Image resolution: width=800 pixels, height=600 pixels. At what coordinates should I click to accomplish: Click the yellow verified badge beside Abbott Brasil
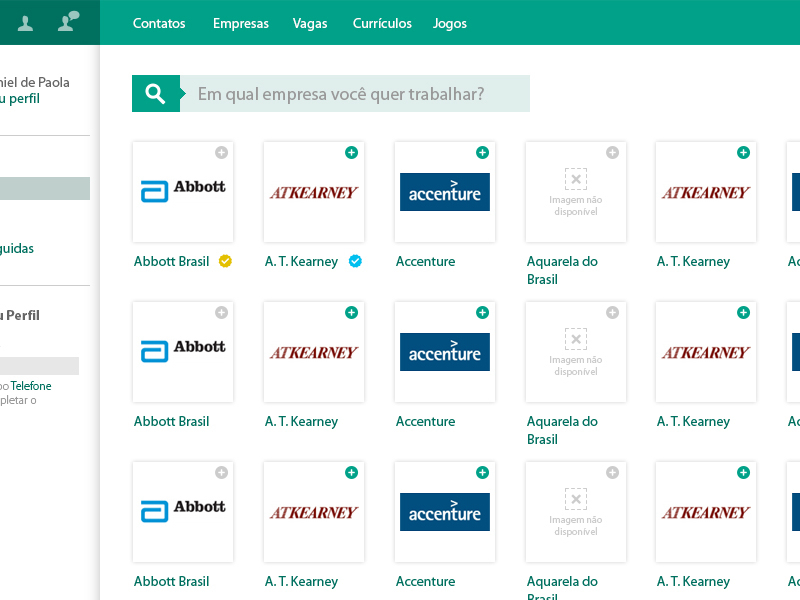click(225, 261)
